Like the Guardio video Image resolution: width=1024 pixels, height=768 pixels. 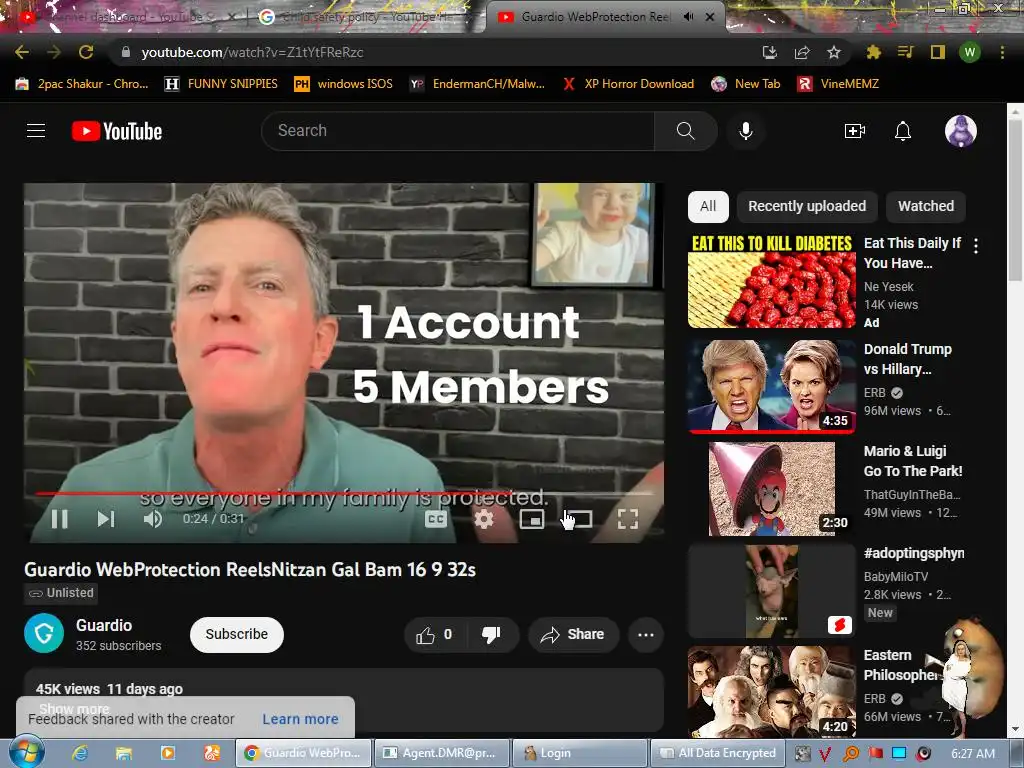point(434,634)
